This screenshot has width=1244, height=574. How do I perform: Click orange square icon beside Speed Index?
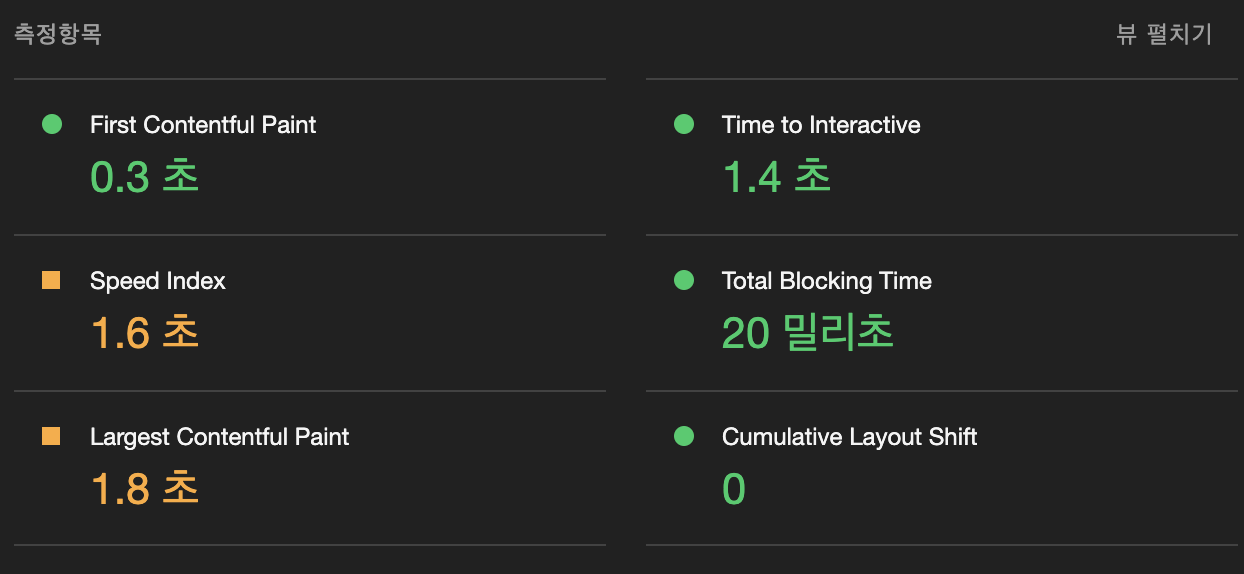(52, 281)
